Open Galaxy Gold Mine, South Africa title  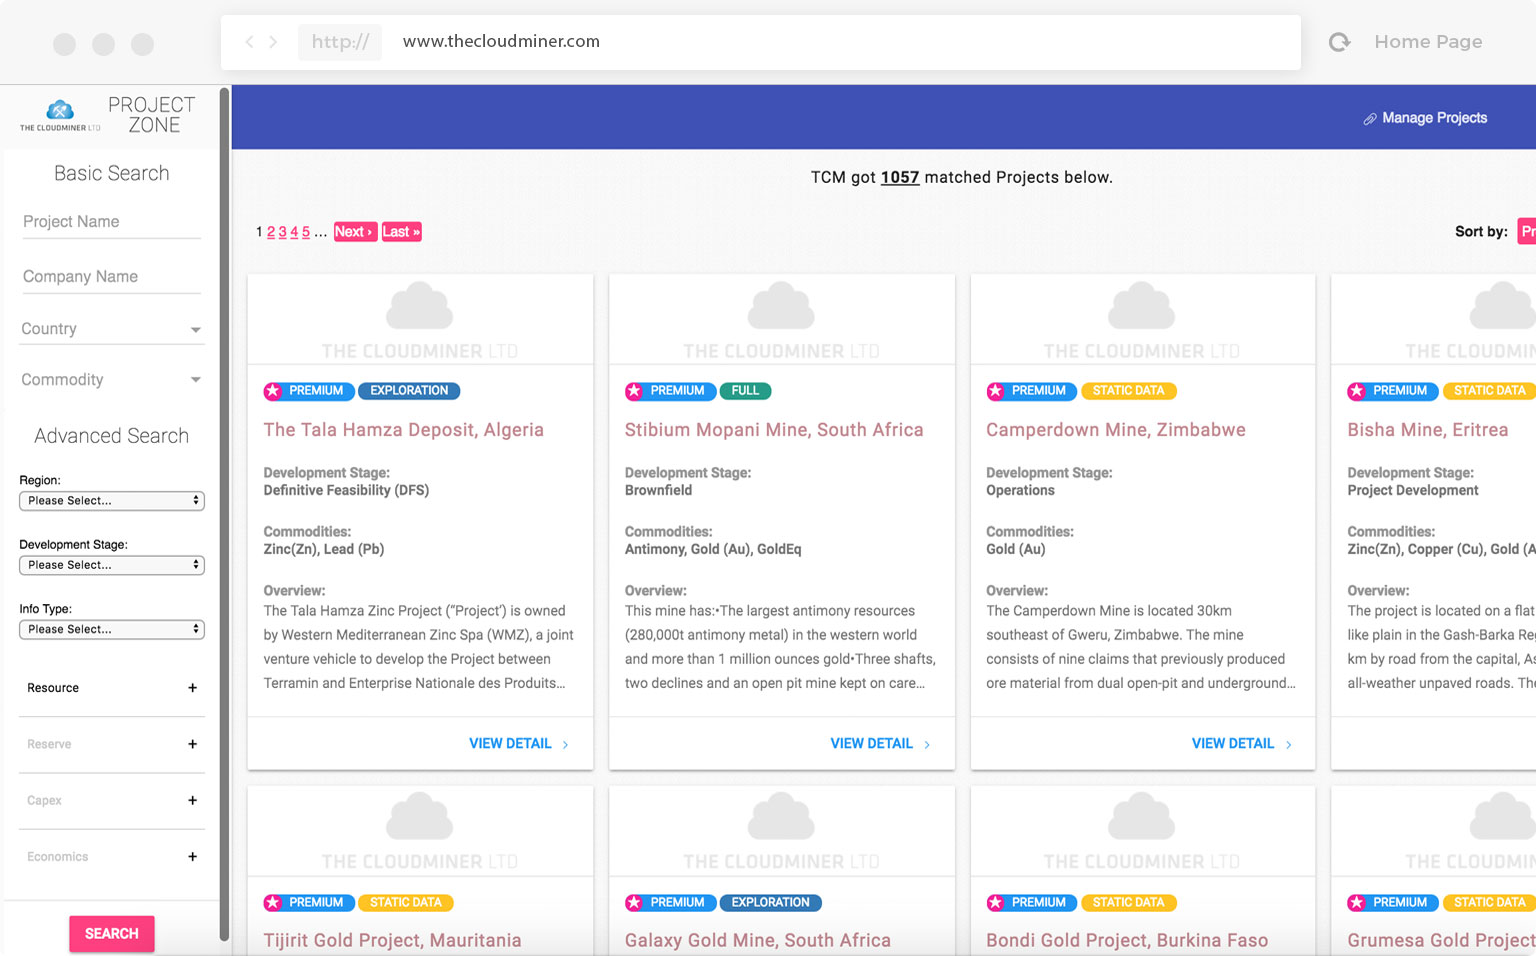click(x=757, y=941)
